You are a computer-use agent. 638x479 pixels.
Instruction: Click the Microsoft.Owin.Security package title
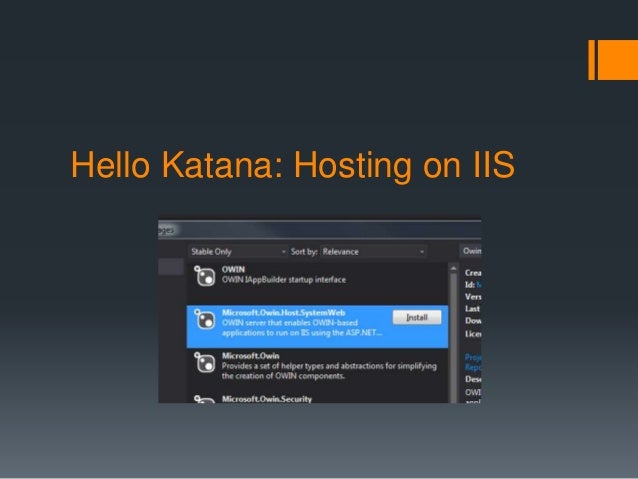[267, 399]
